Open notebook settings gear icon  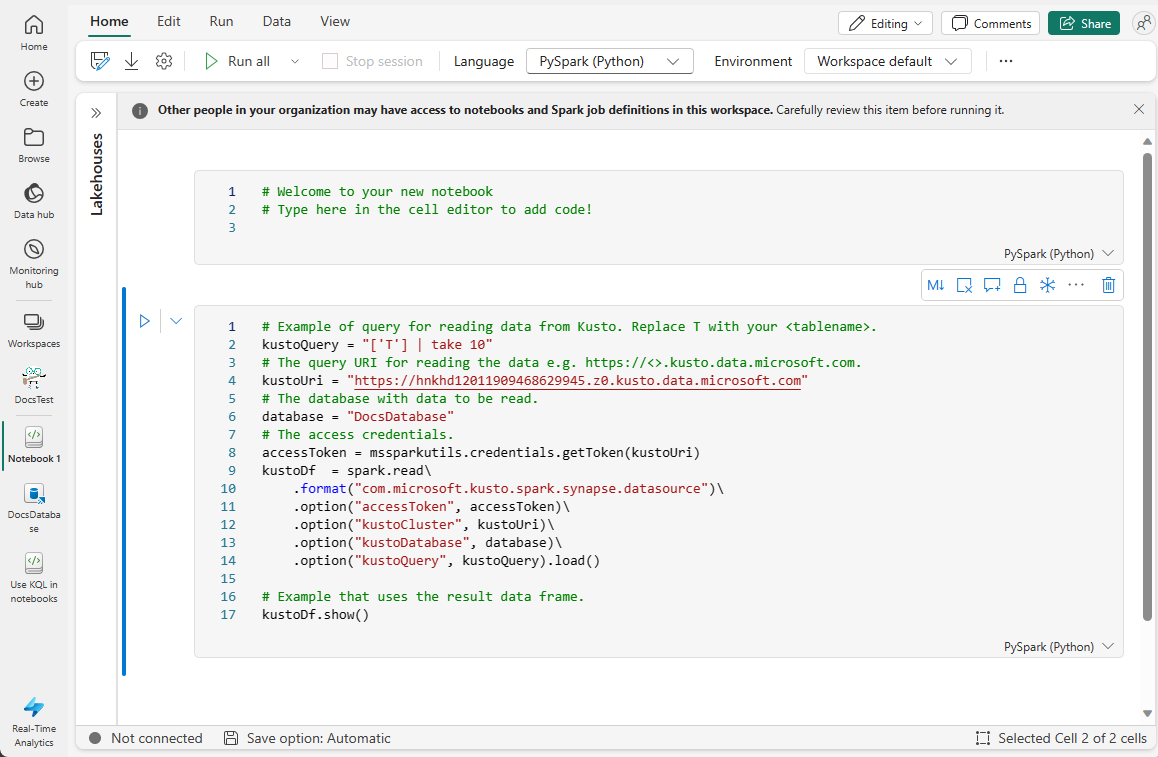[164, 61]
